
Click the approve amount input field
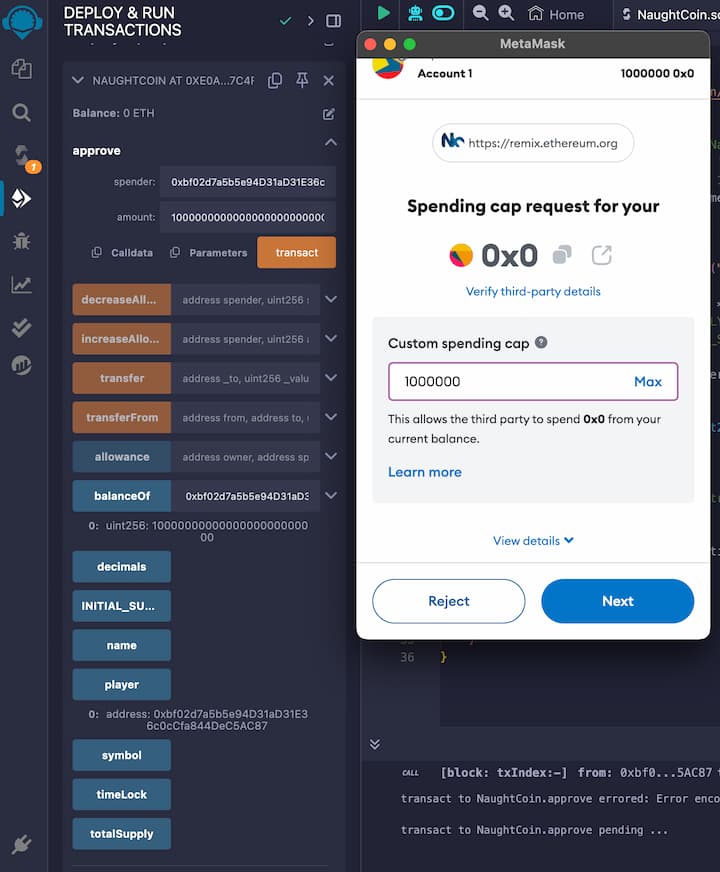pos(247,217)
